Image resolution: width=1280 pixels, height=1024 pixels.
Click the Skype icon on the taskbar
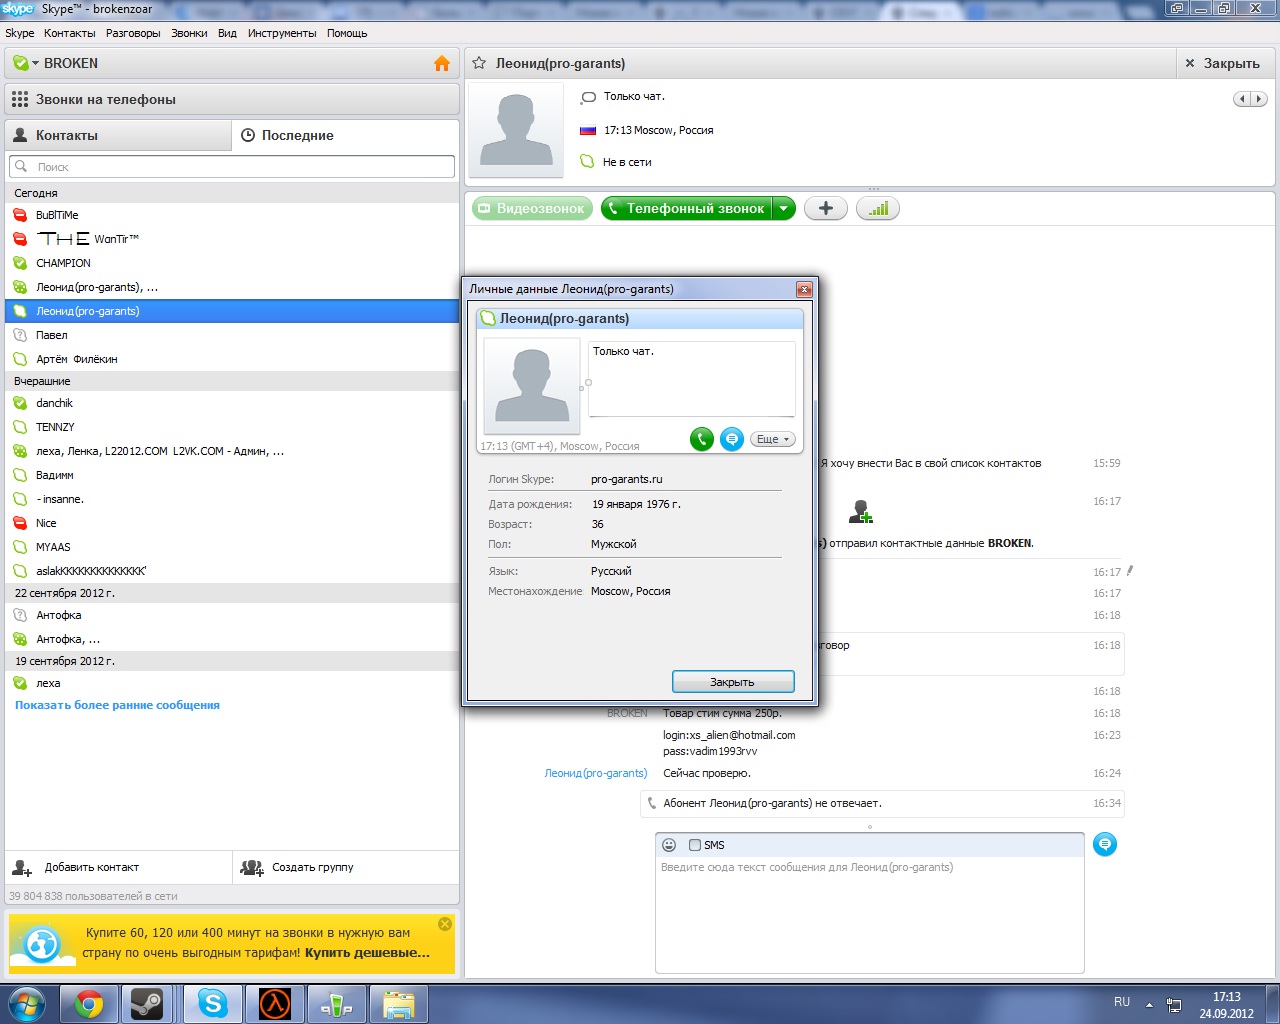point(212,1004)
